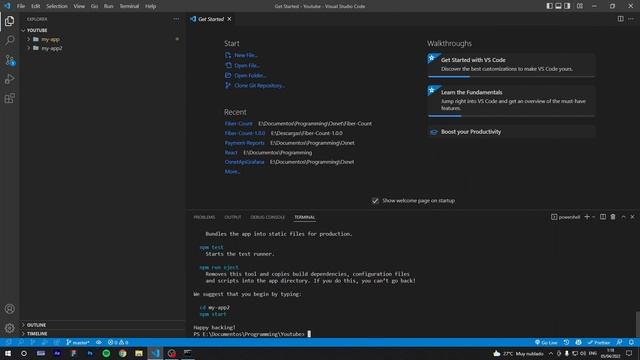Toggle the primary side bar visibility

[549, 6]
